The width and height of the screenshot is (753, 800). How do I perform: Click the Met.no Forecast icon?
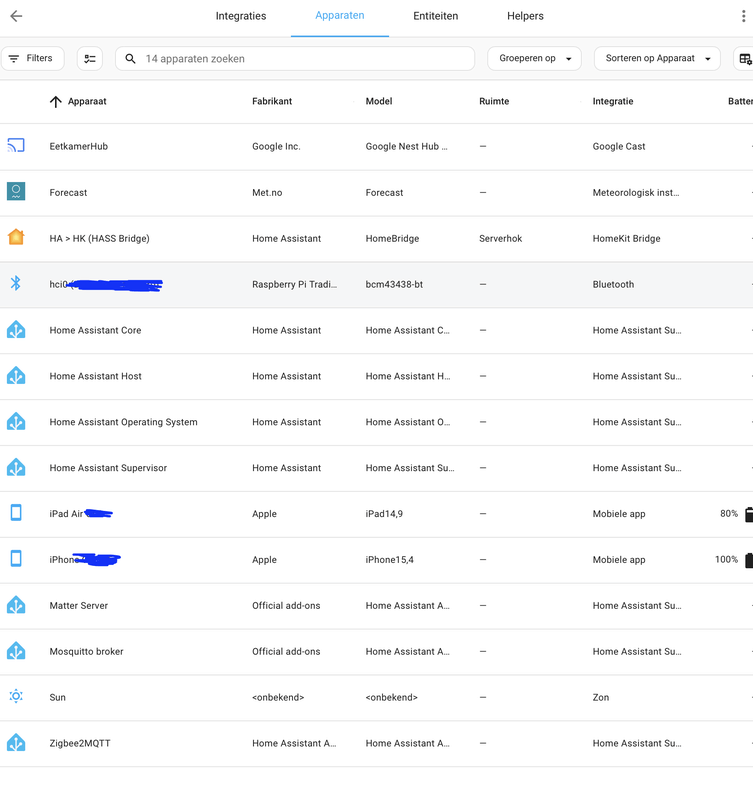pos(16,192)
